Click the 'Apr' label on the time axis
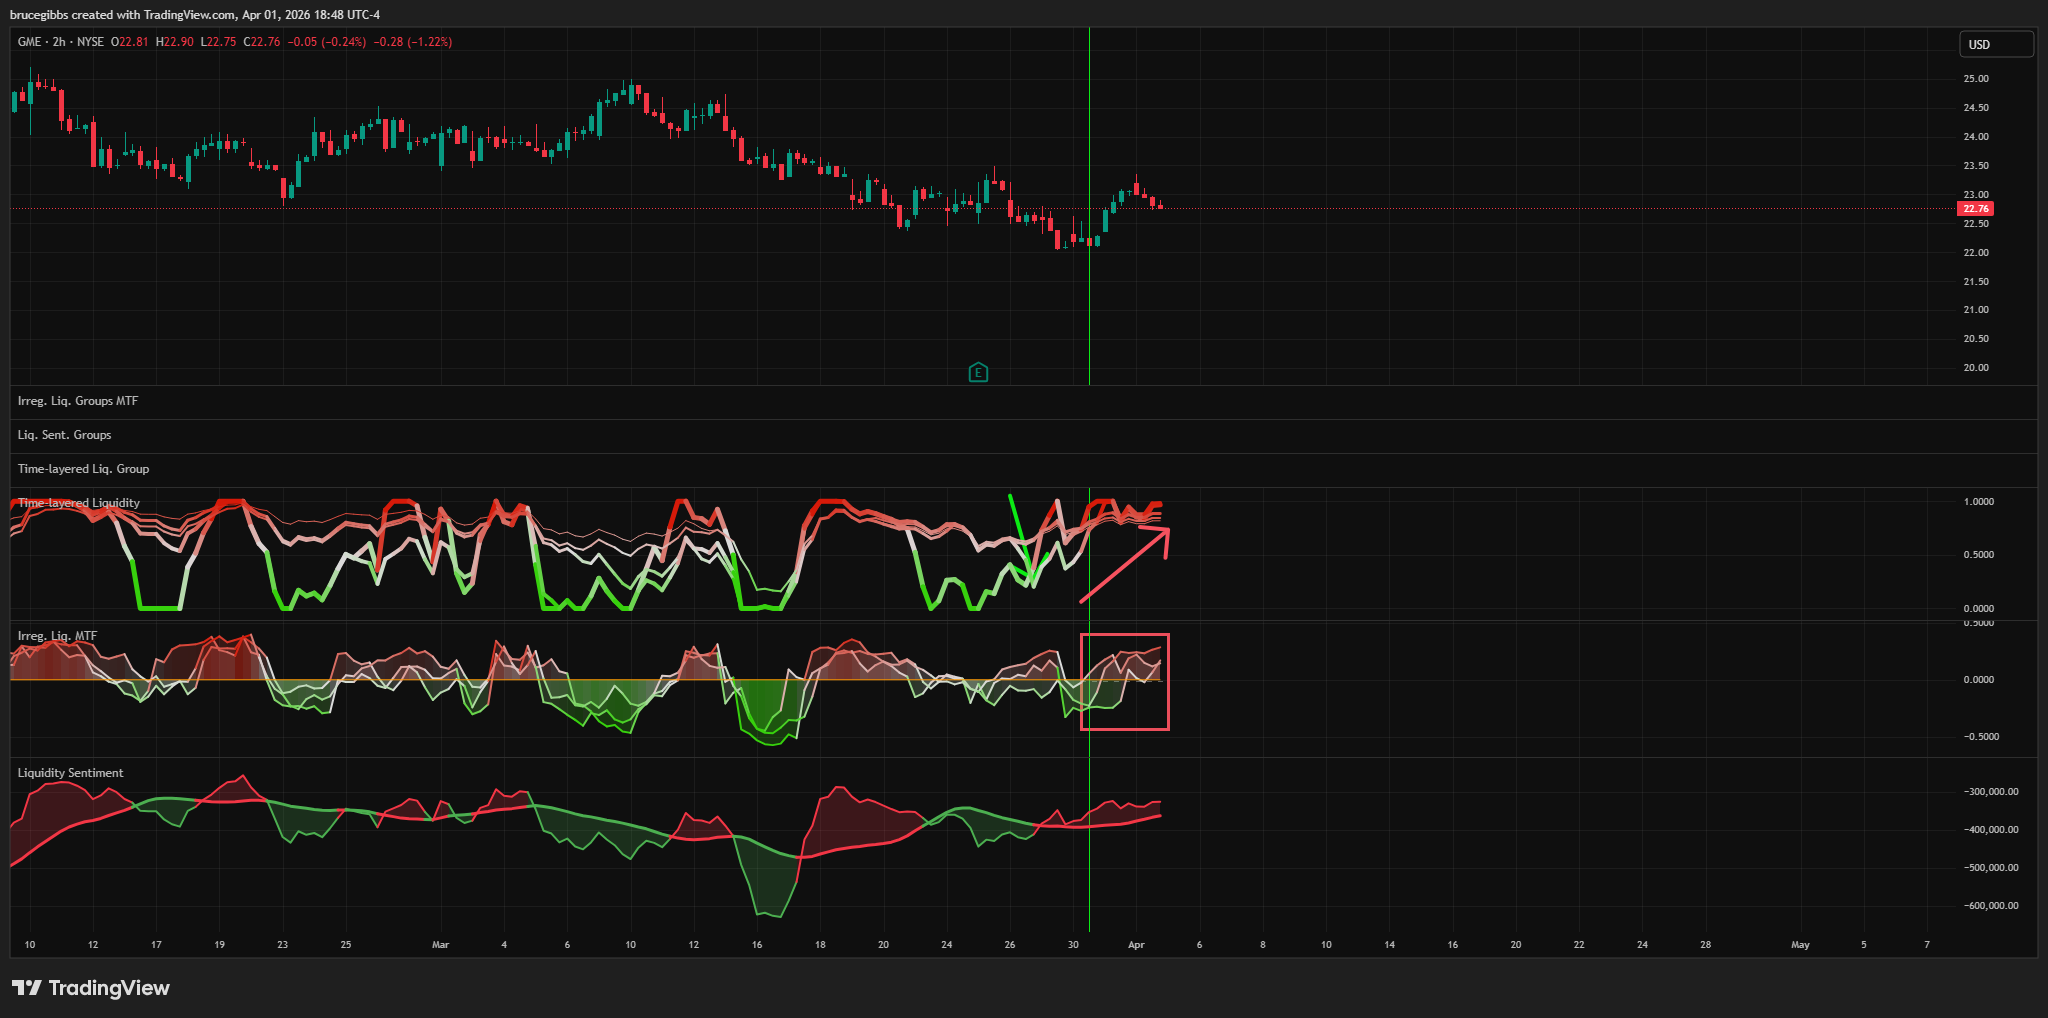Image resolution: width=2048 pixels, height=1018 pixels. pyautogui.click(x=1135, y=944)
